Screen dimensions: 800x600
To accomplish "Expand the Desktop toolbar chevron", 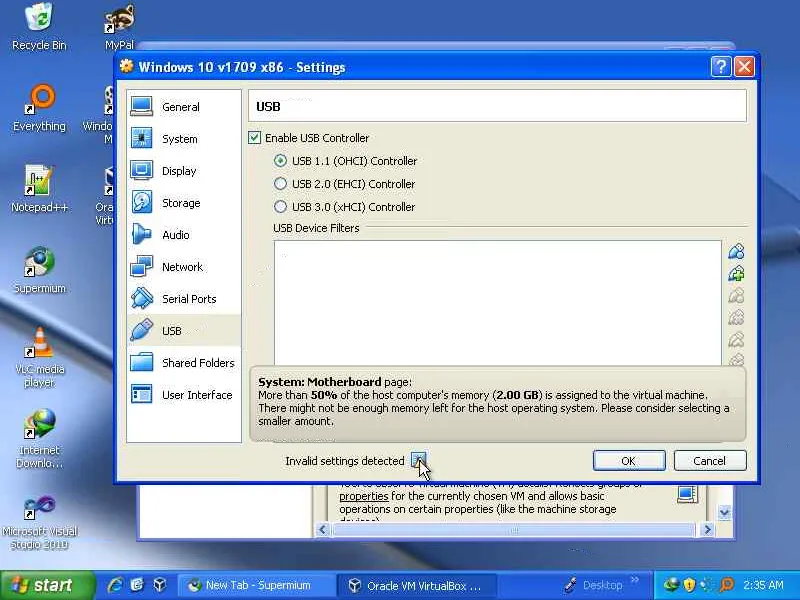I will (x=635, y=580).
